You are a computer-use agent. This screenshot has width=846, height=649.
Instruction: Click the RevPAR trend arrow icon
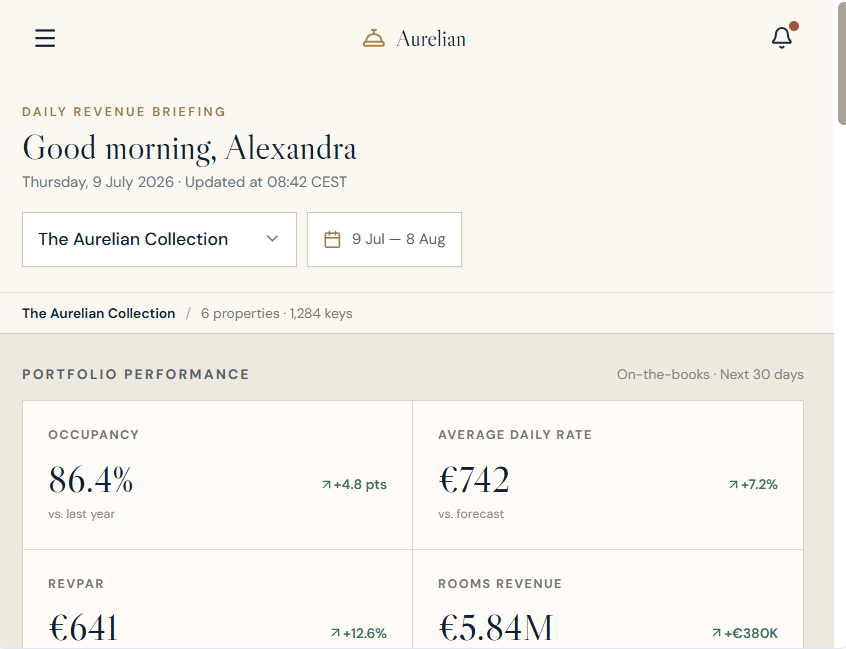tap(336, 633)
